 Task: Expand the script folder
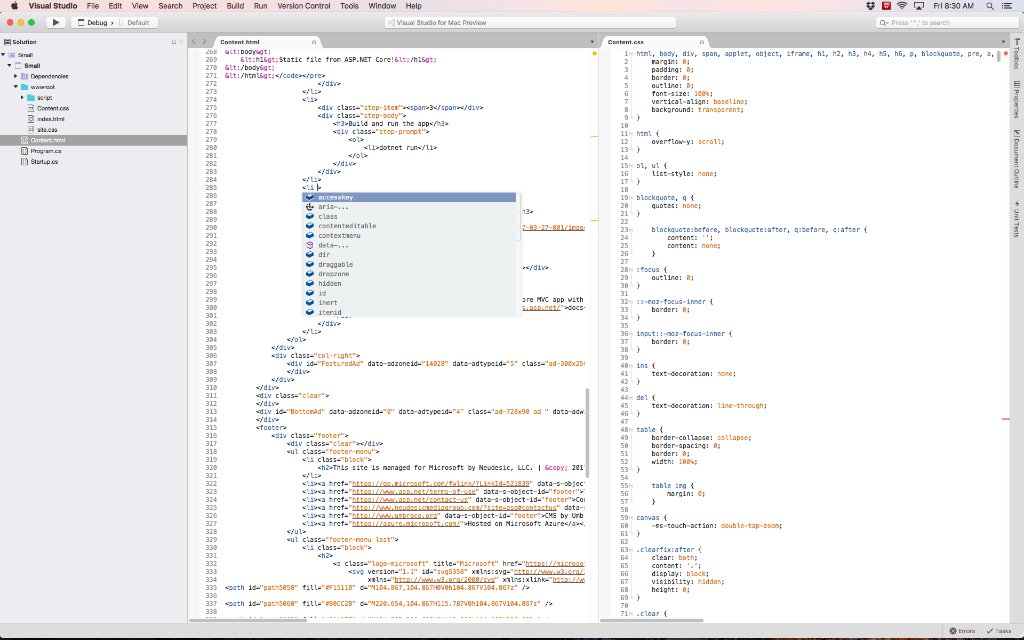22,97
